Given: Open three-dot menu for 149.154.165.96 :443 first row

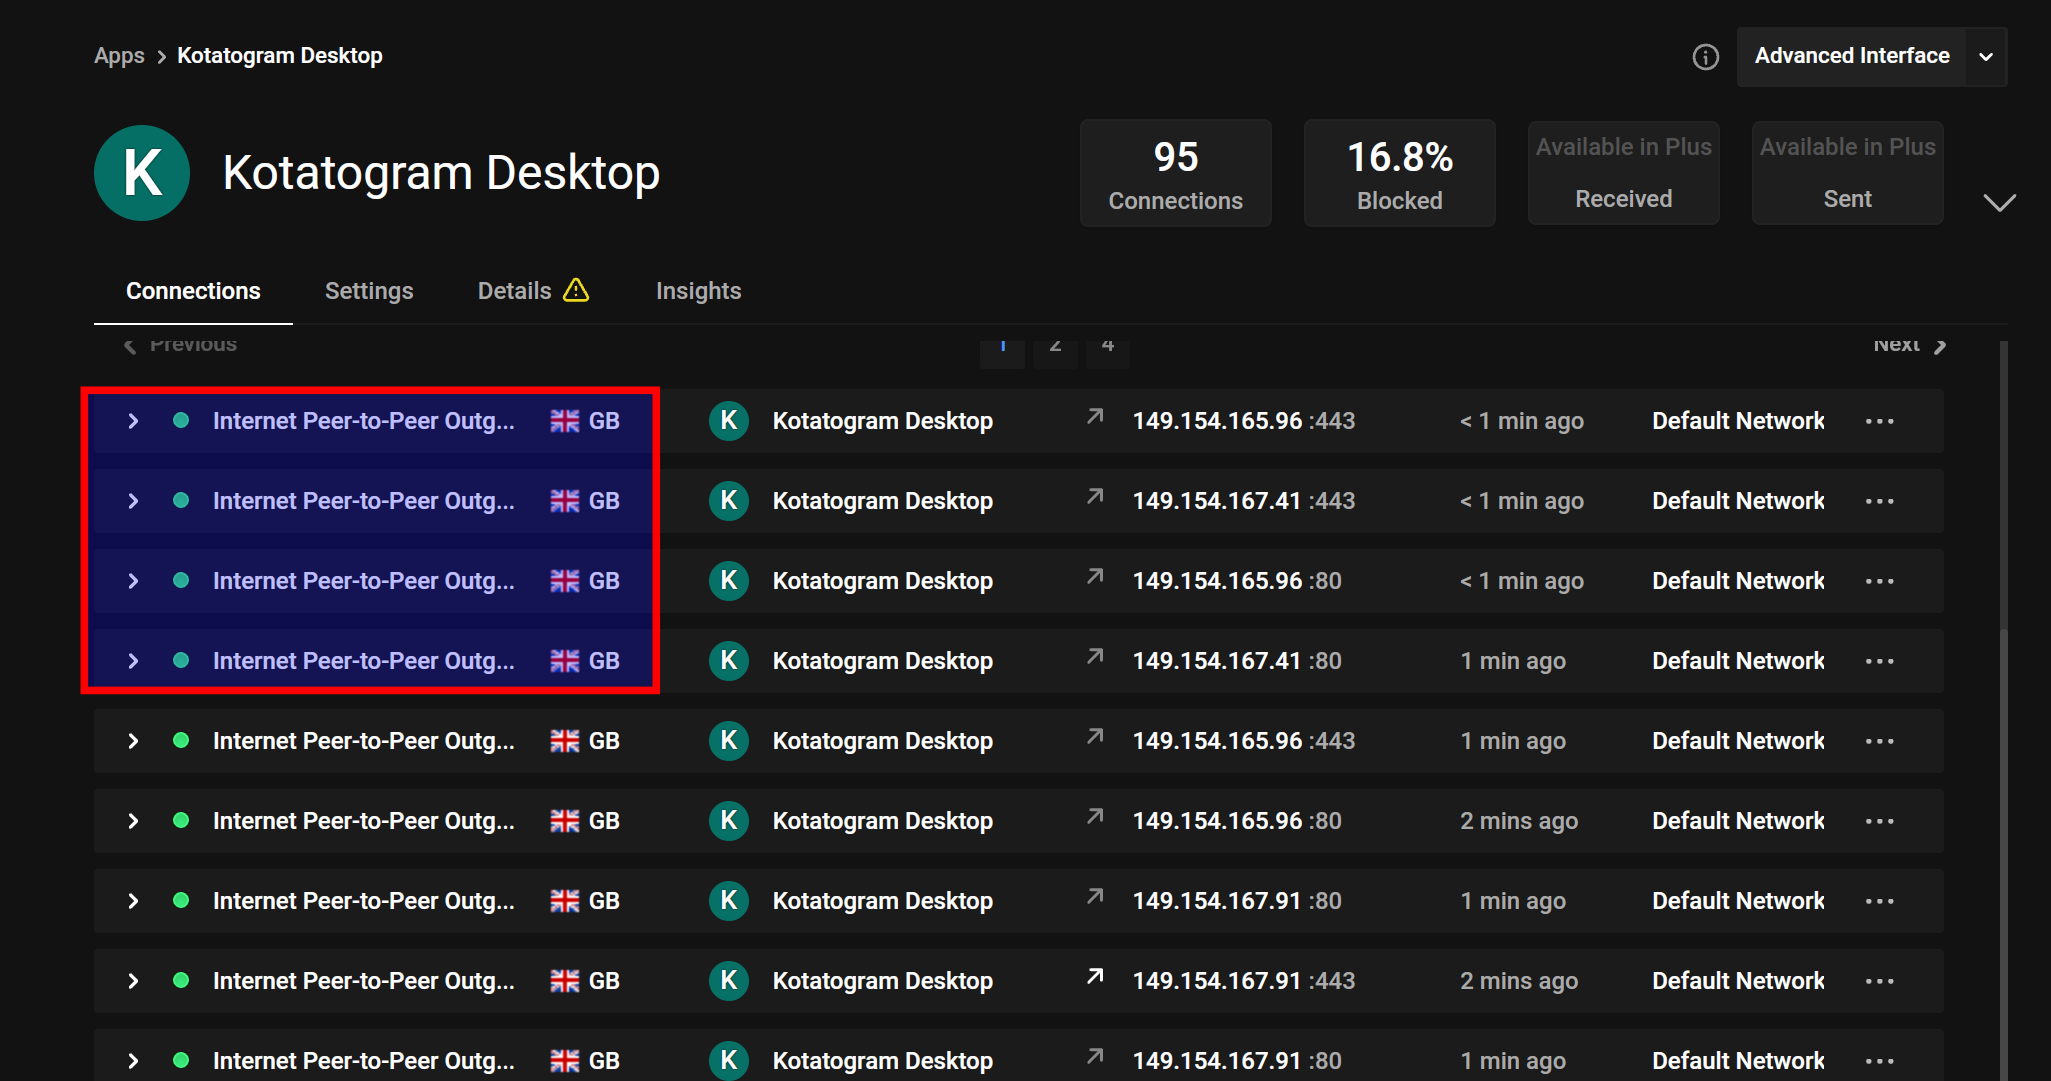Looking at the screenshot, I should click(1879, 421).
